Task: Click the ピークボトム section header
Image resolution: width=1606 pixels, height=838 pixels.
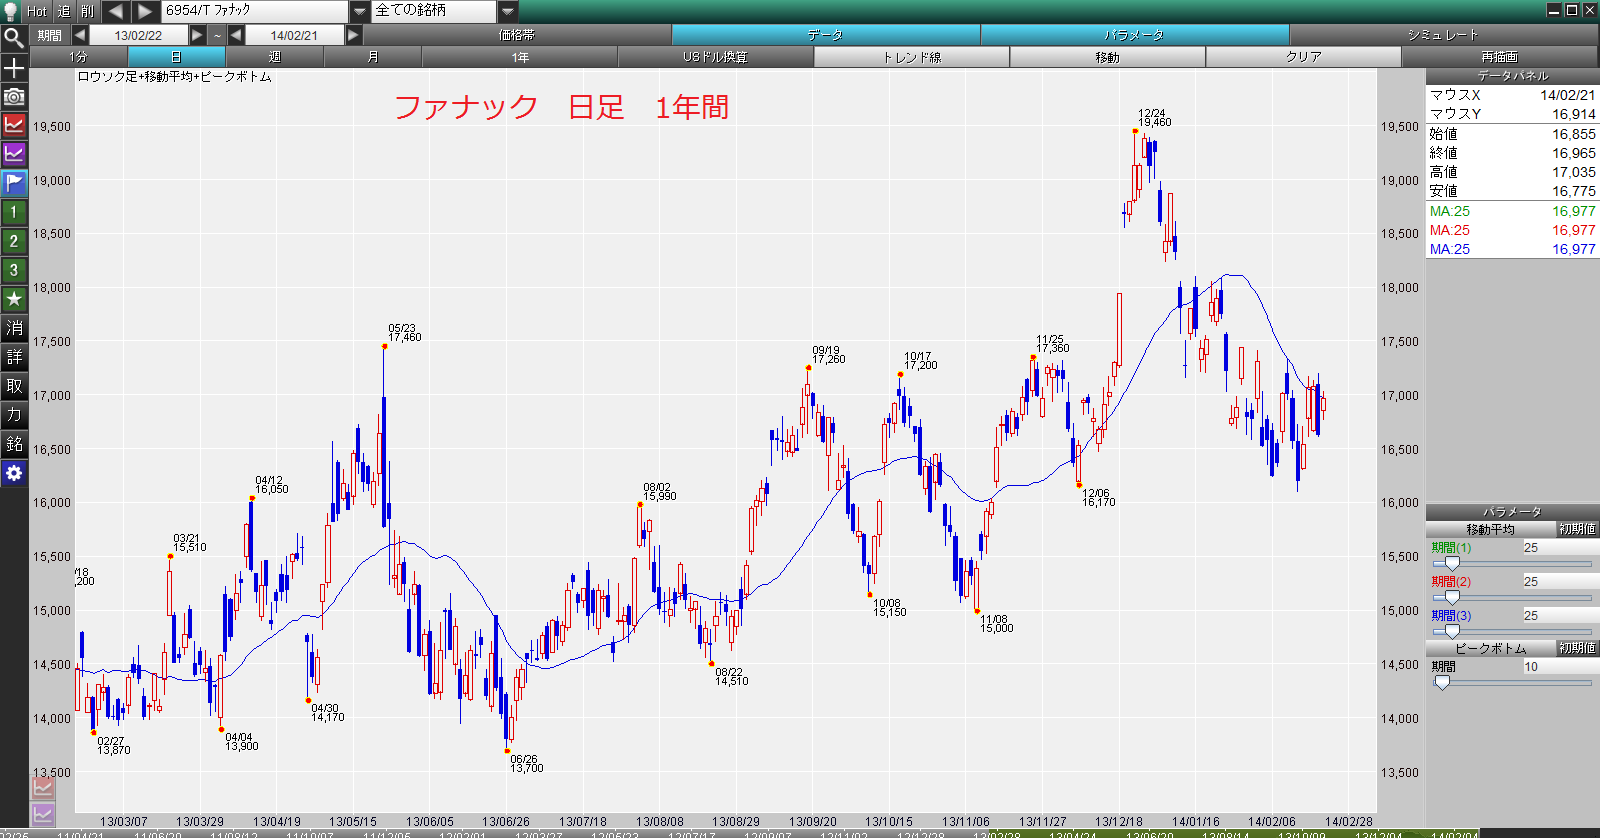Action: 1490,648
